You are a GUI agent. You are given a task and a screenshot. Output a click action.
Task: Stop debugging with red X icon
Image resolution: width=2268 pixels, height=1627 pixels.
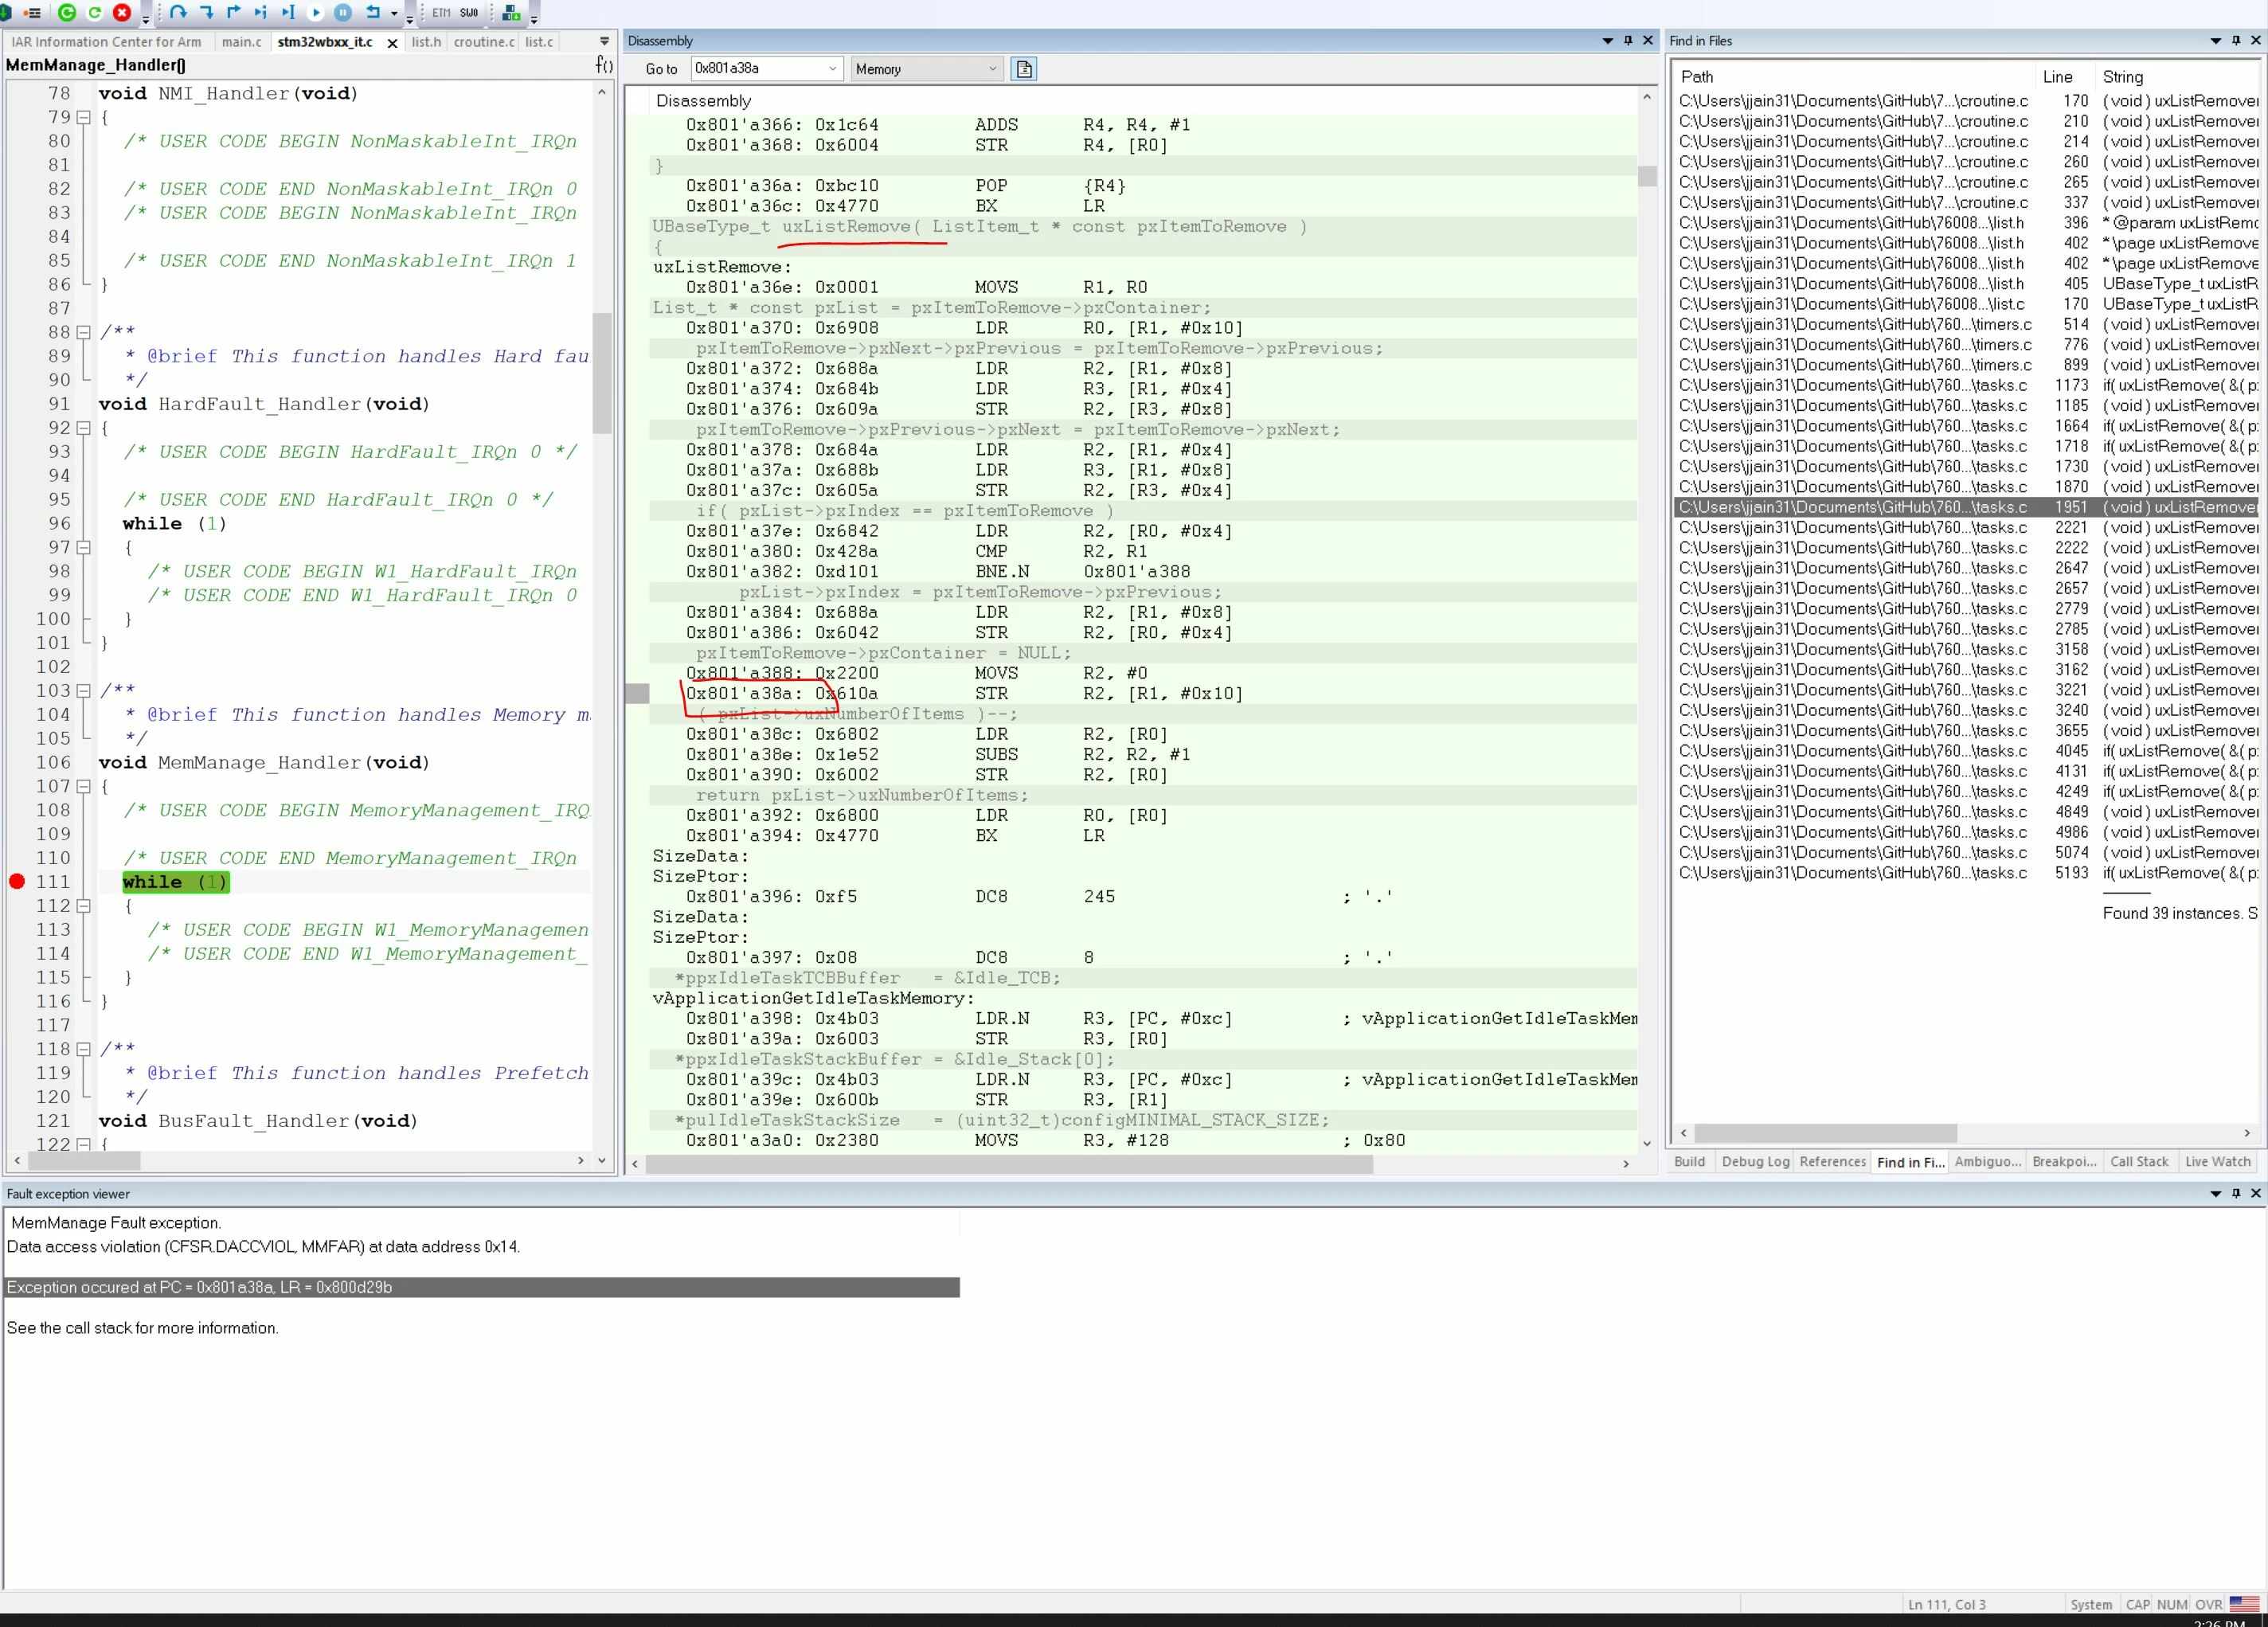pyautogui.click(x=122, y=13)
